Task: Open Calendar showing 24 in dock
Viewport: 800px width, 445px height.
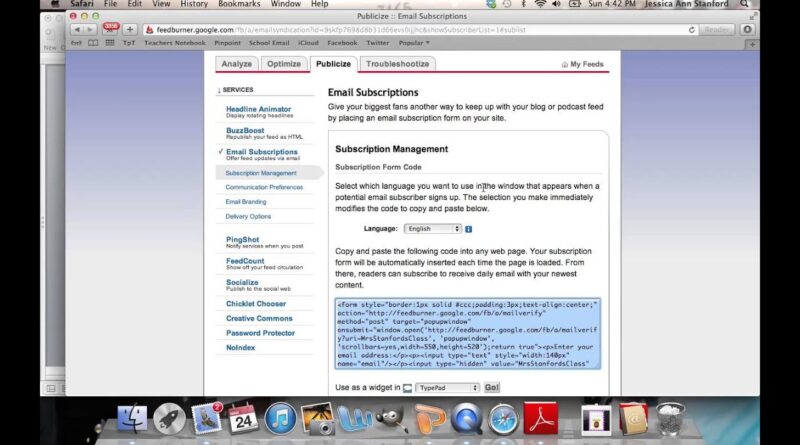Action: 243,418
